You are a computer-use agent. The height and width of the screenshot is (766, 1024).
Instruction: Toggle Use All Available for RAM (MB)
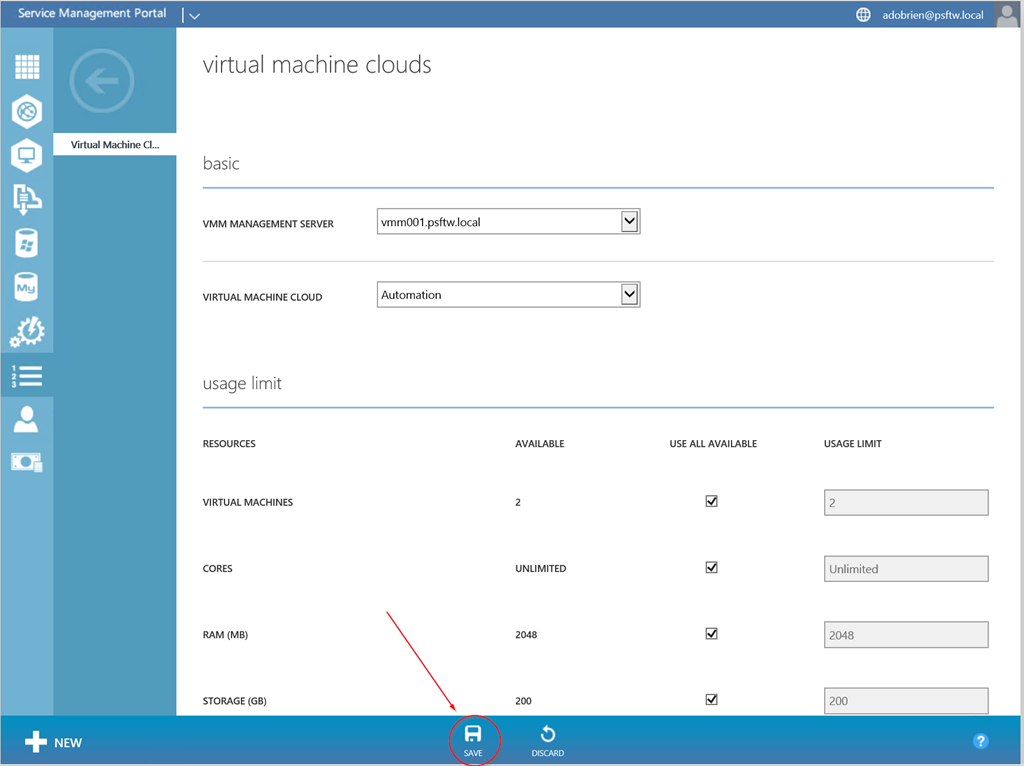tap(712, 633)
